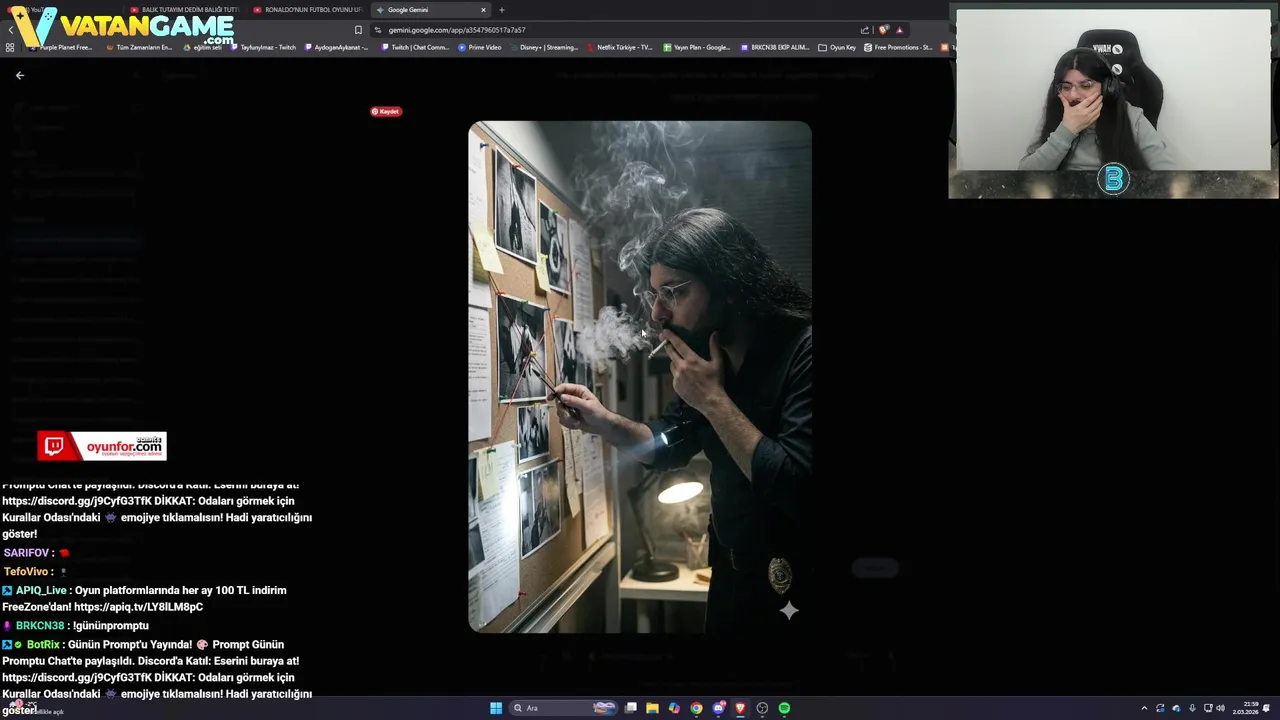Open OBS Studio from taskbar
The width and height of the screenshot is (1280, 720).
coord(762,708)
